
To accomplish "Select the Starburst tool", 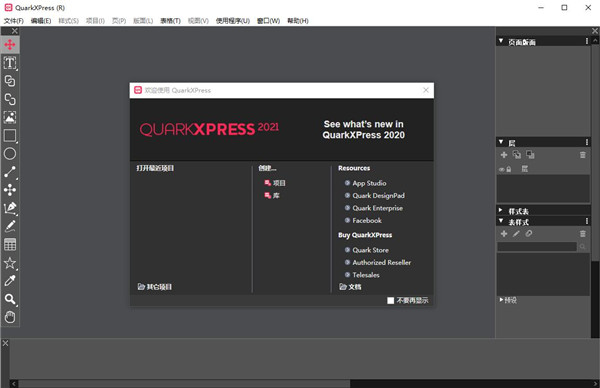I will click(10, 263).
